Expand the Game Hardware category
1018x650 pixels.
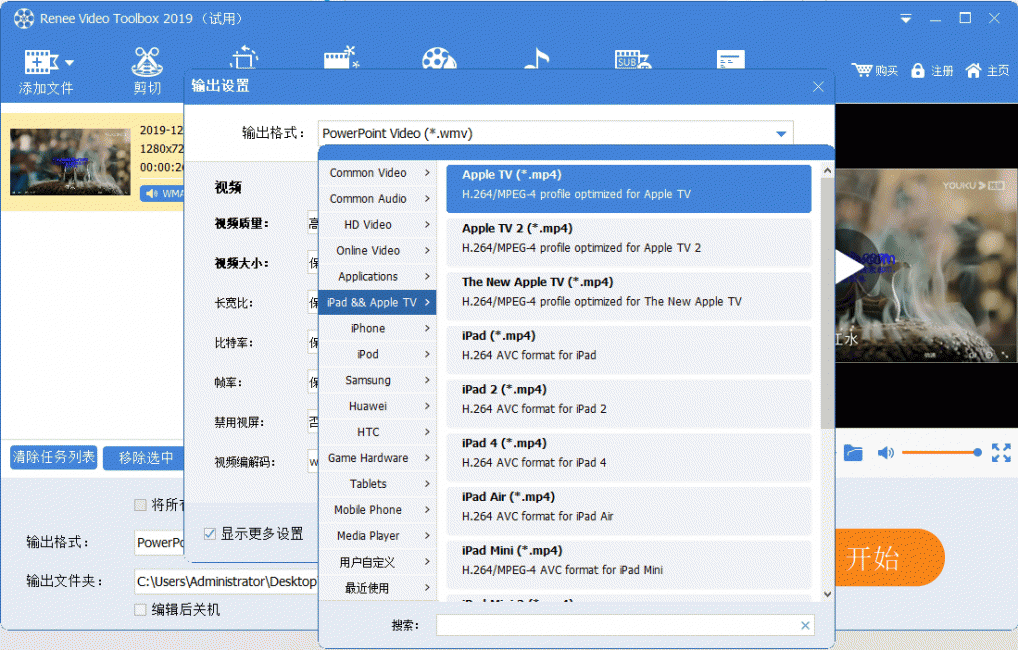click(x=377, y=458)
